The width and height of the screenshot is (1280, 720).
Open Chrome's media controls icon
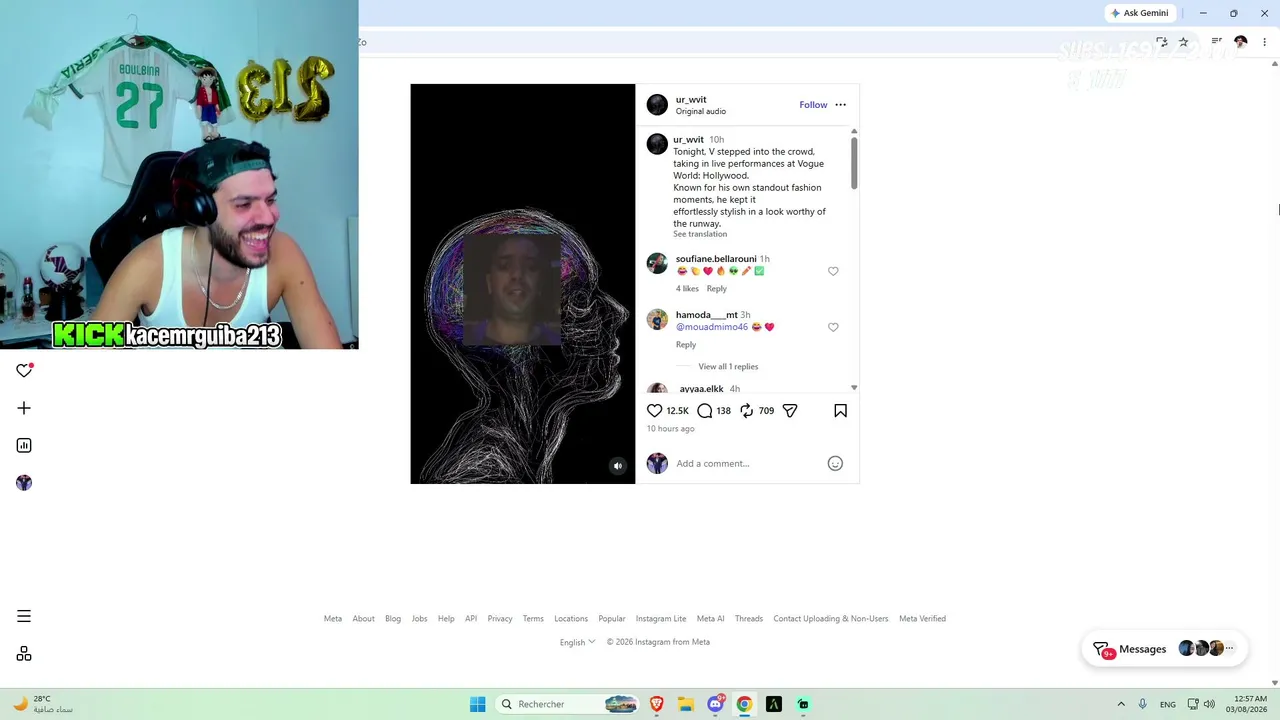point(1217,42)
